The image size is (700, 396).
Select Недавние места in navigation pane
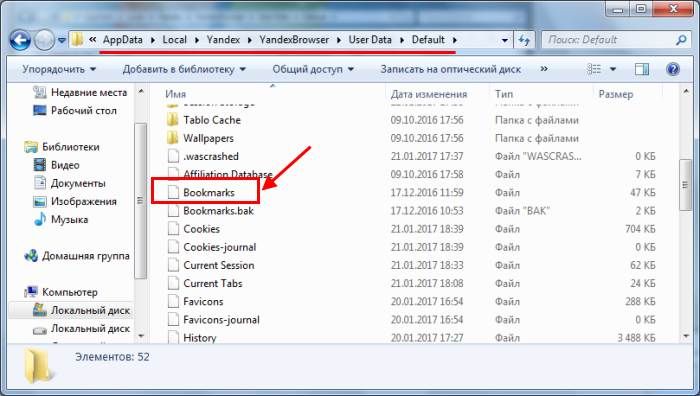coord(80,92)
